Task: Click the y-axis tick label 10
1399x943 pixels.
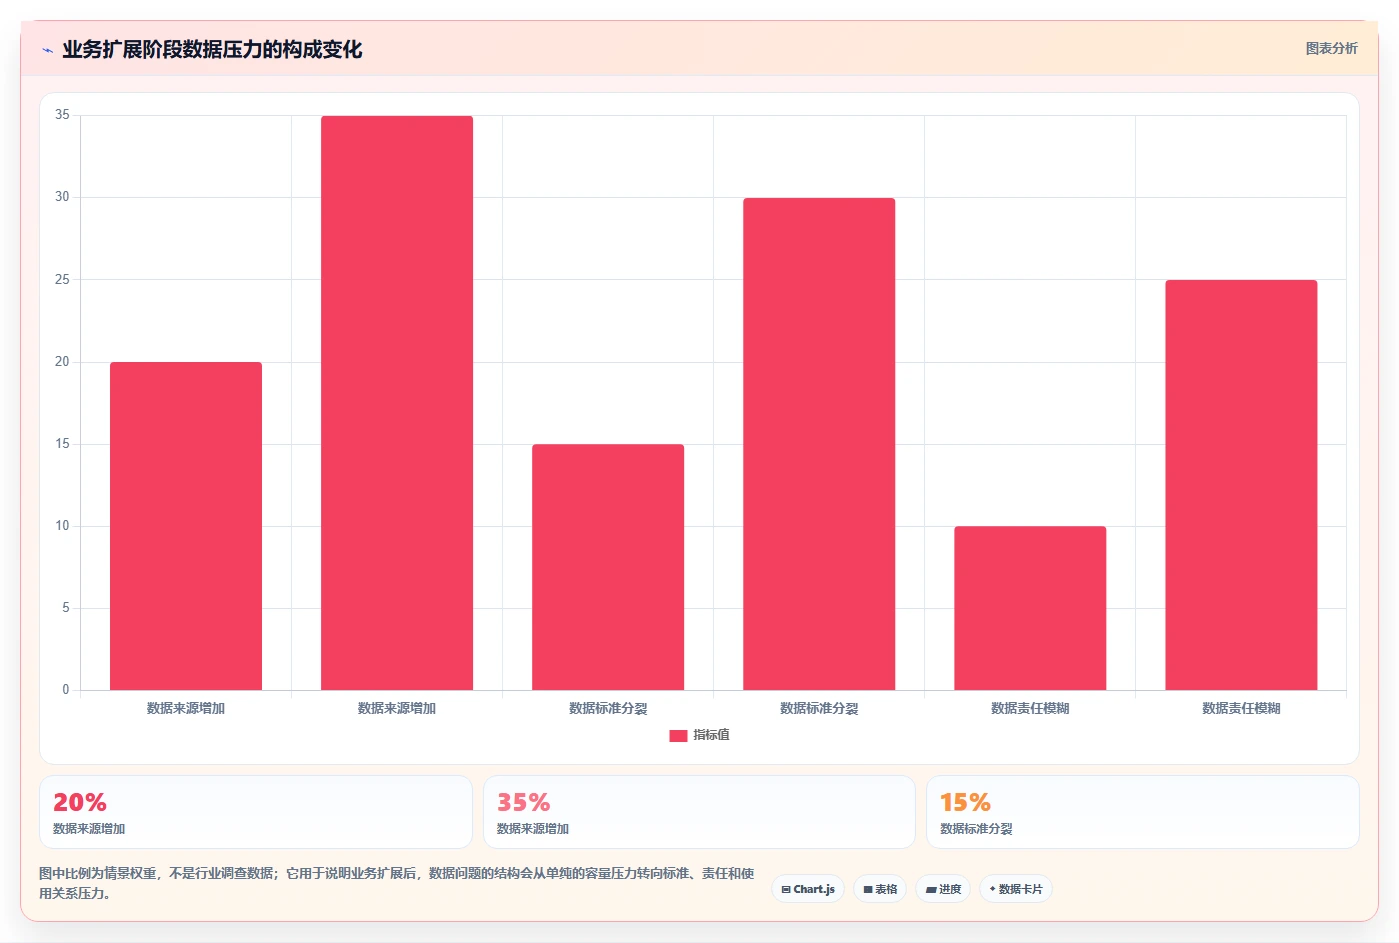Action: [x=62, y=525]
